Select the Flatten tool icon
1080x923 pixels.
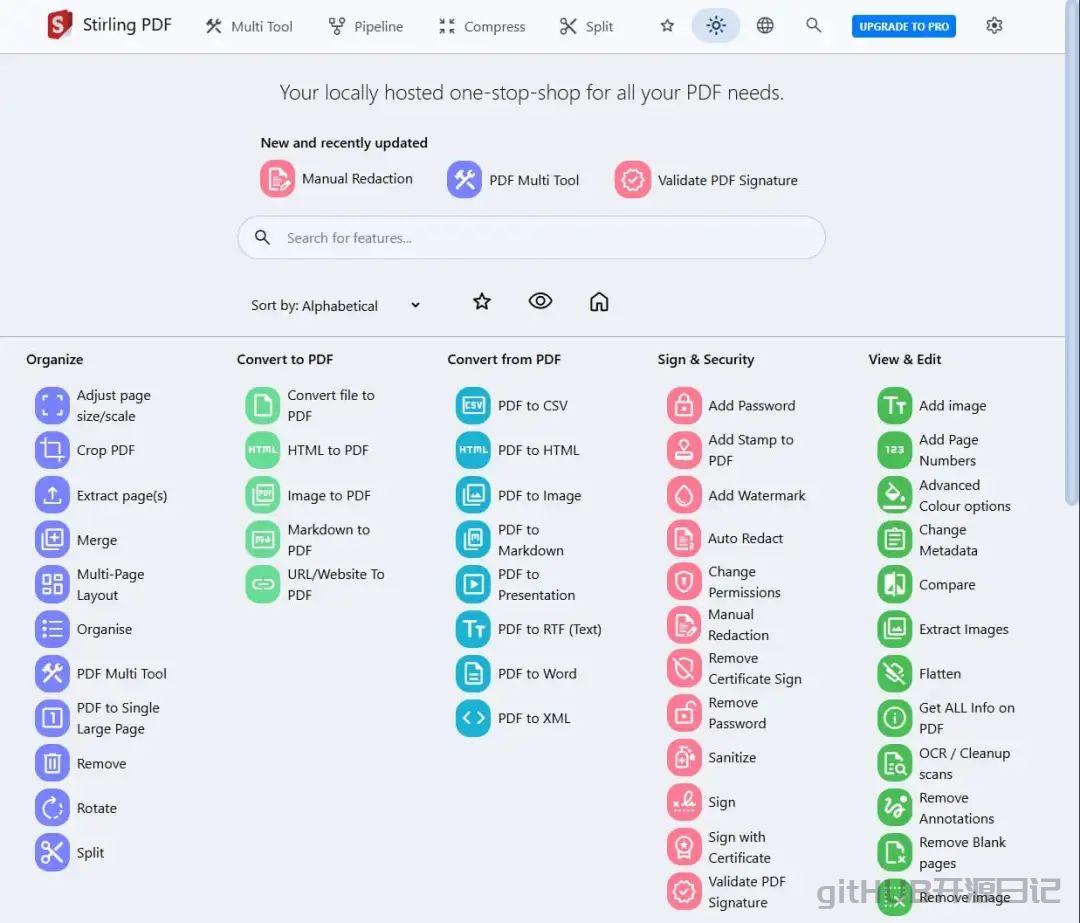[895, 673]
